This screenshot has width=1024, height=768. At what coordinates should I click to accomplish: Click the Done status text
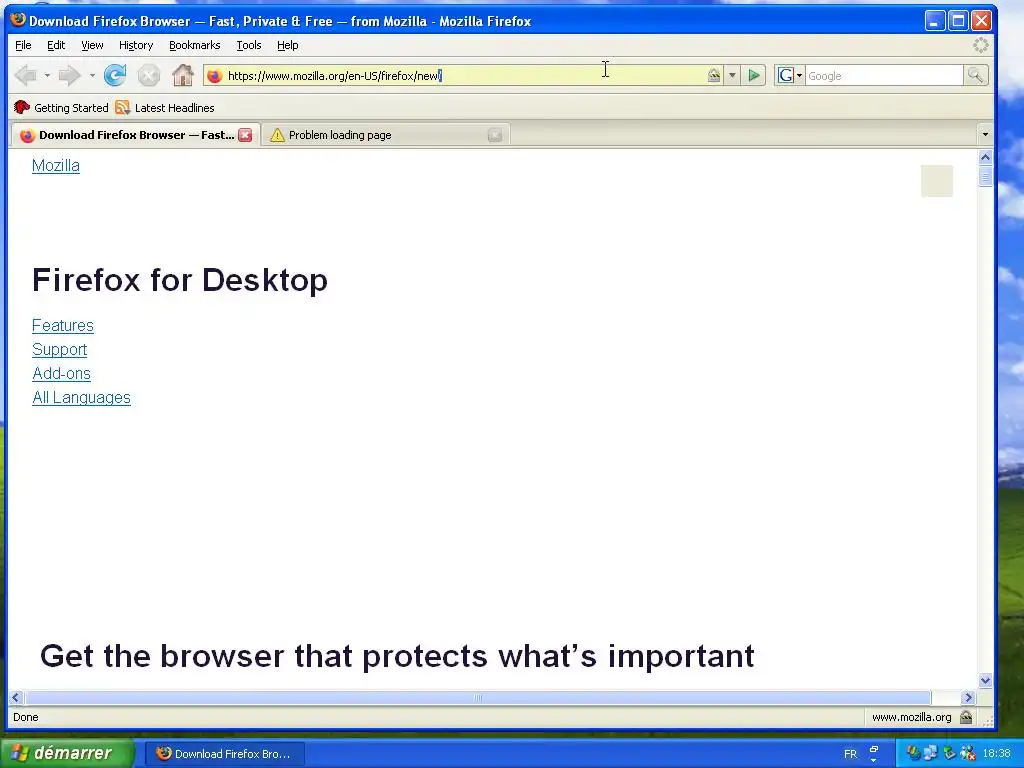click(26, 717)
